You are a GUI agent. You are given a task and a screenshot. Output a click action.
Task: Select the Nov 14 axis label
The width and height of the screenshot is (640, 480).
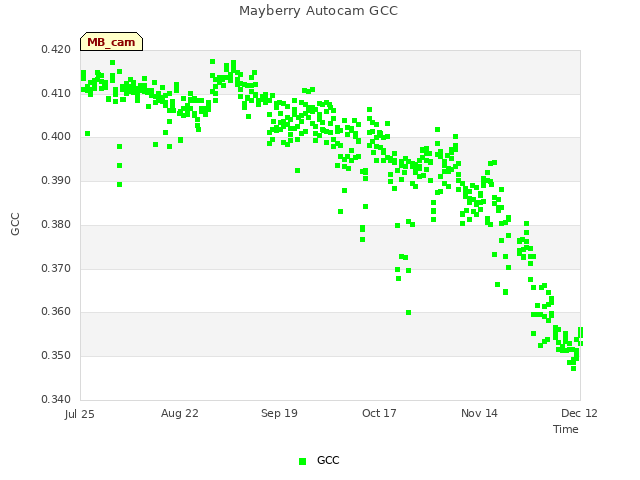(479, 413)
